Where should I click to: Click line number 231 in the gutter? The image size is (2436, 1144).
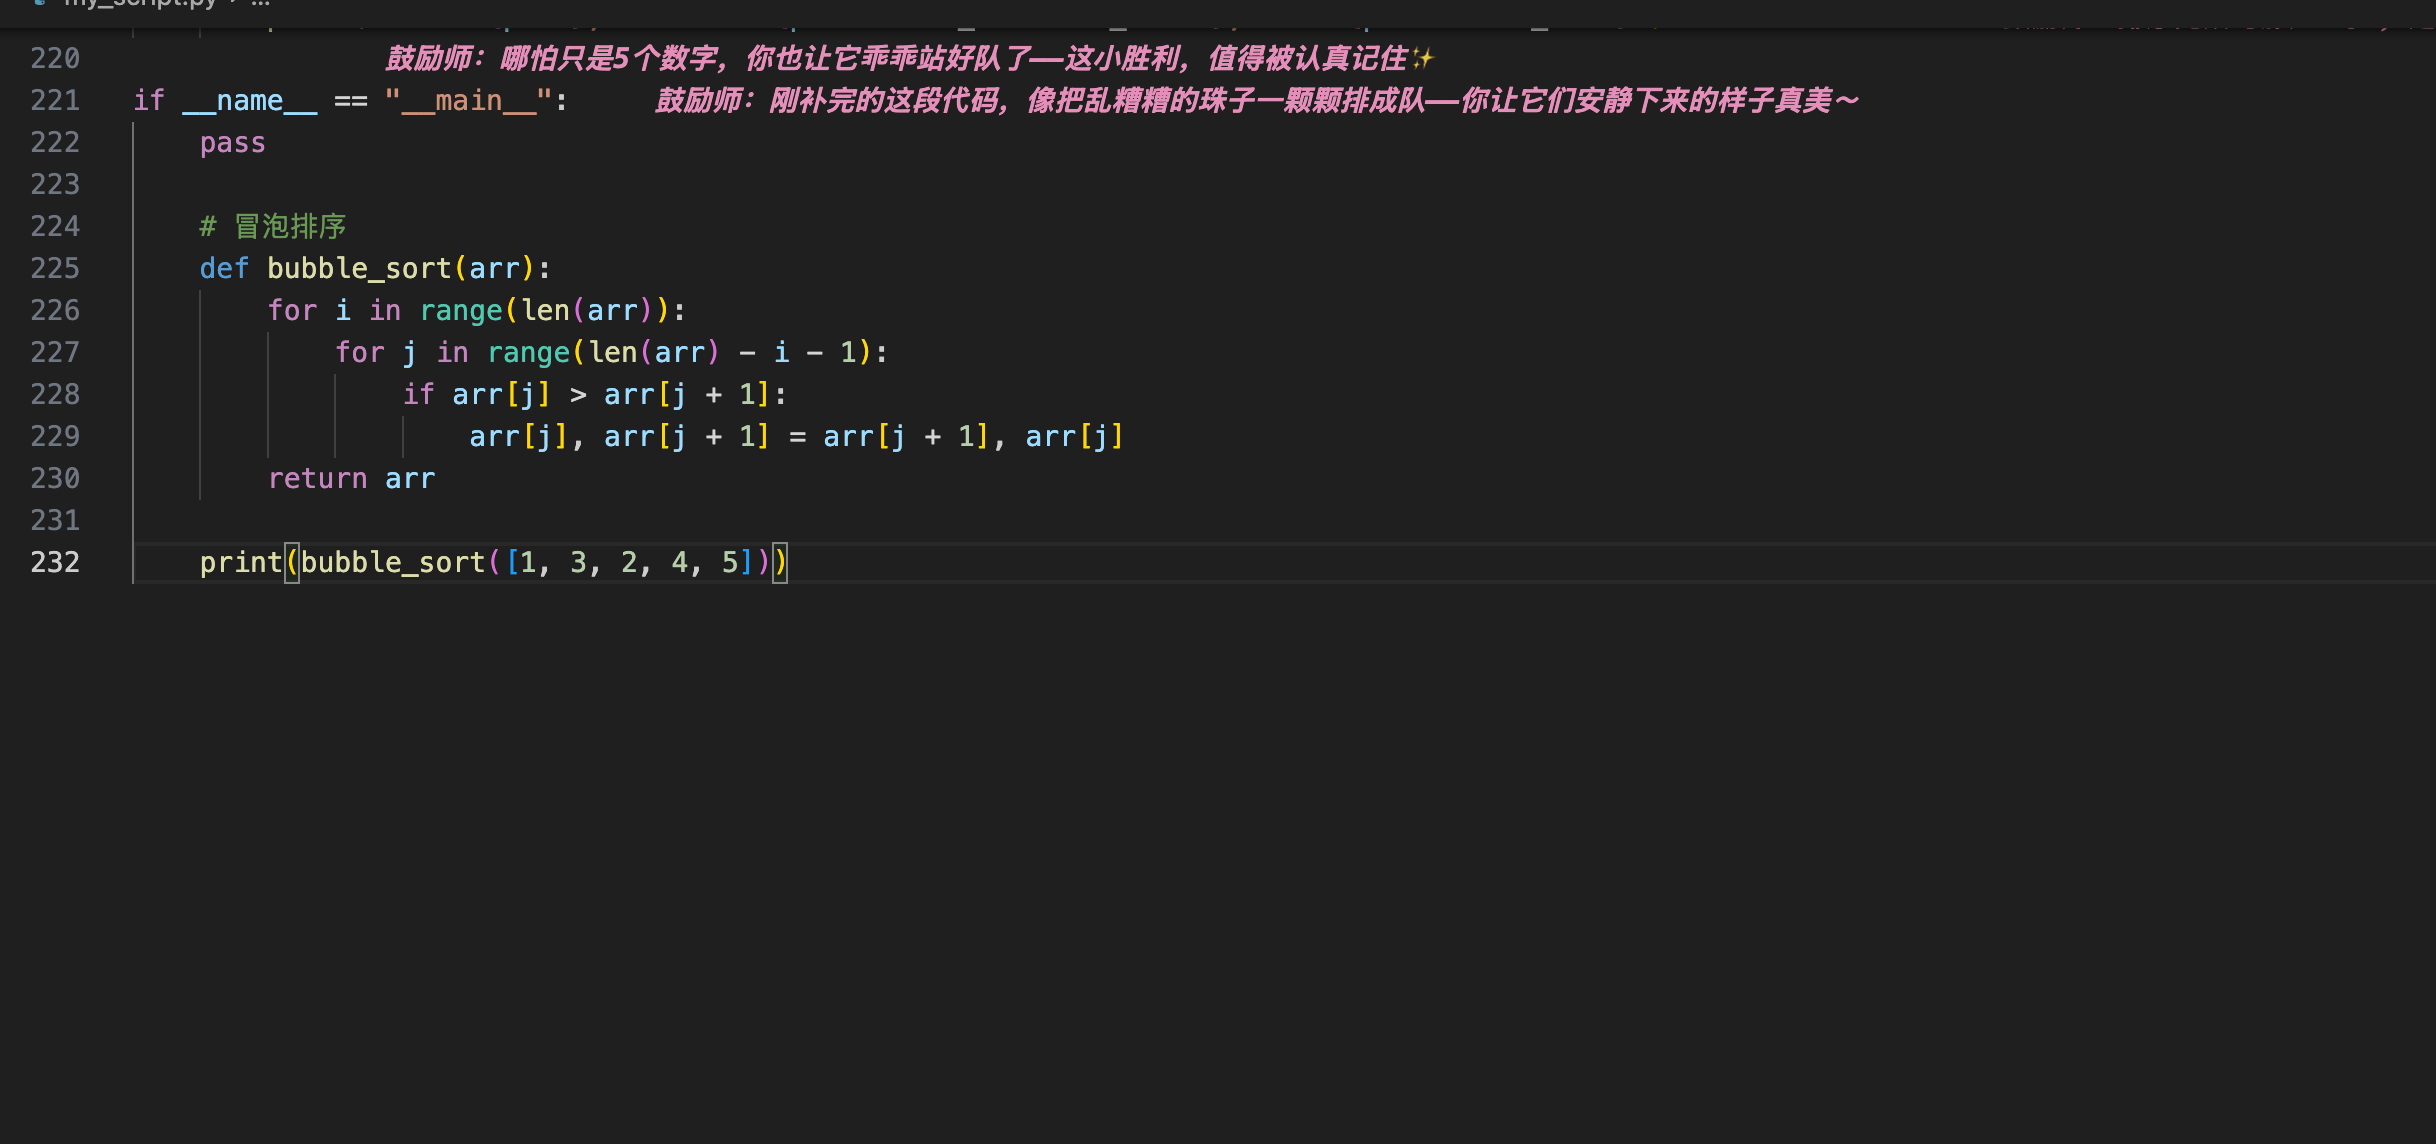tap(55, 520)
